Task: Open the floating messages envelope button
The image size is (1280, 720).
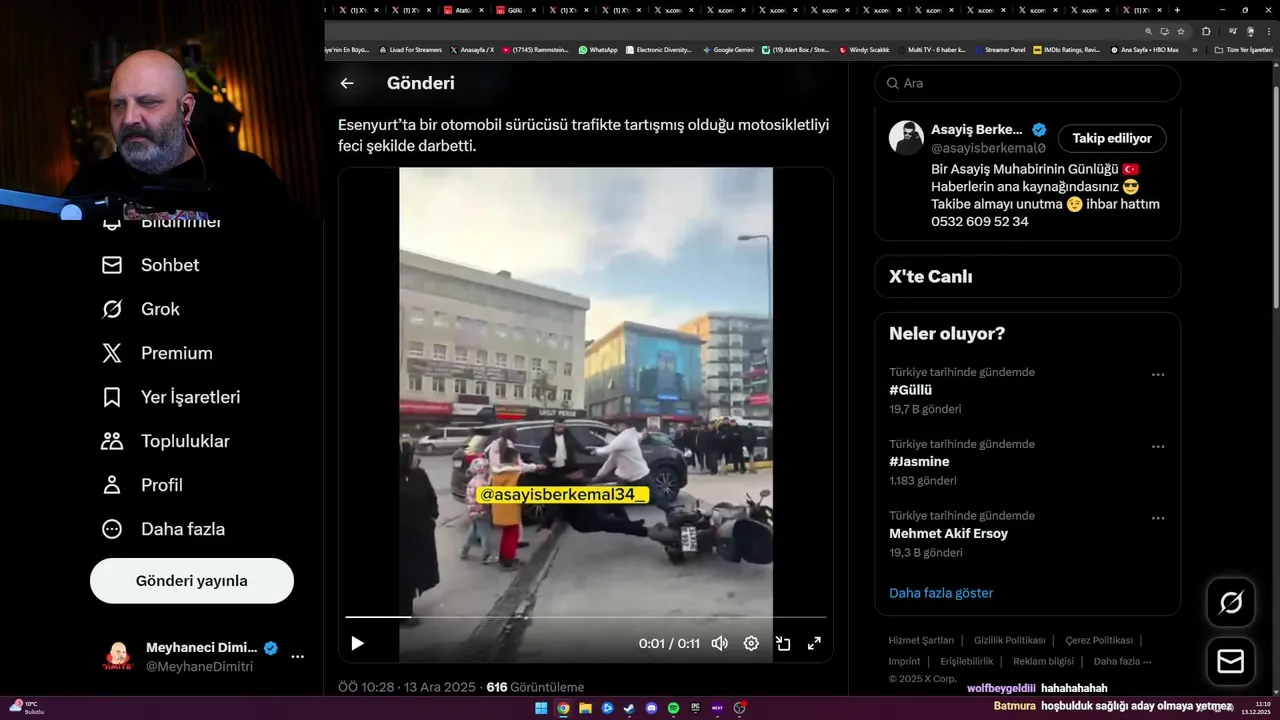Action: pos(1231,662)
